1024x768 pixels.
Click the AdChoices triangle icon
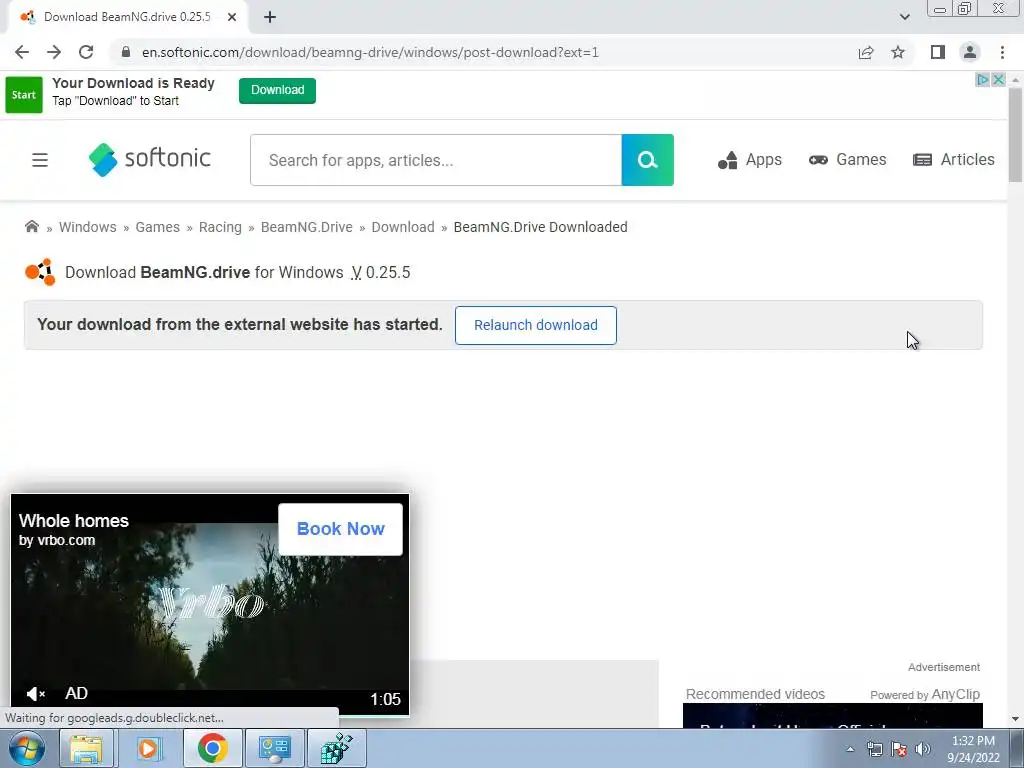pyautogui.click(x=983, y=79)
